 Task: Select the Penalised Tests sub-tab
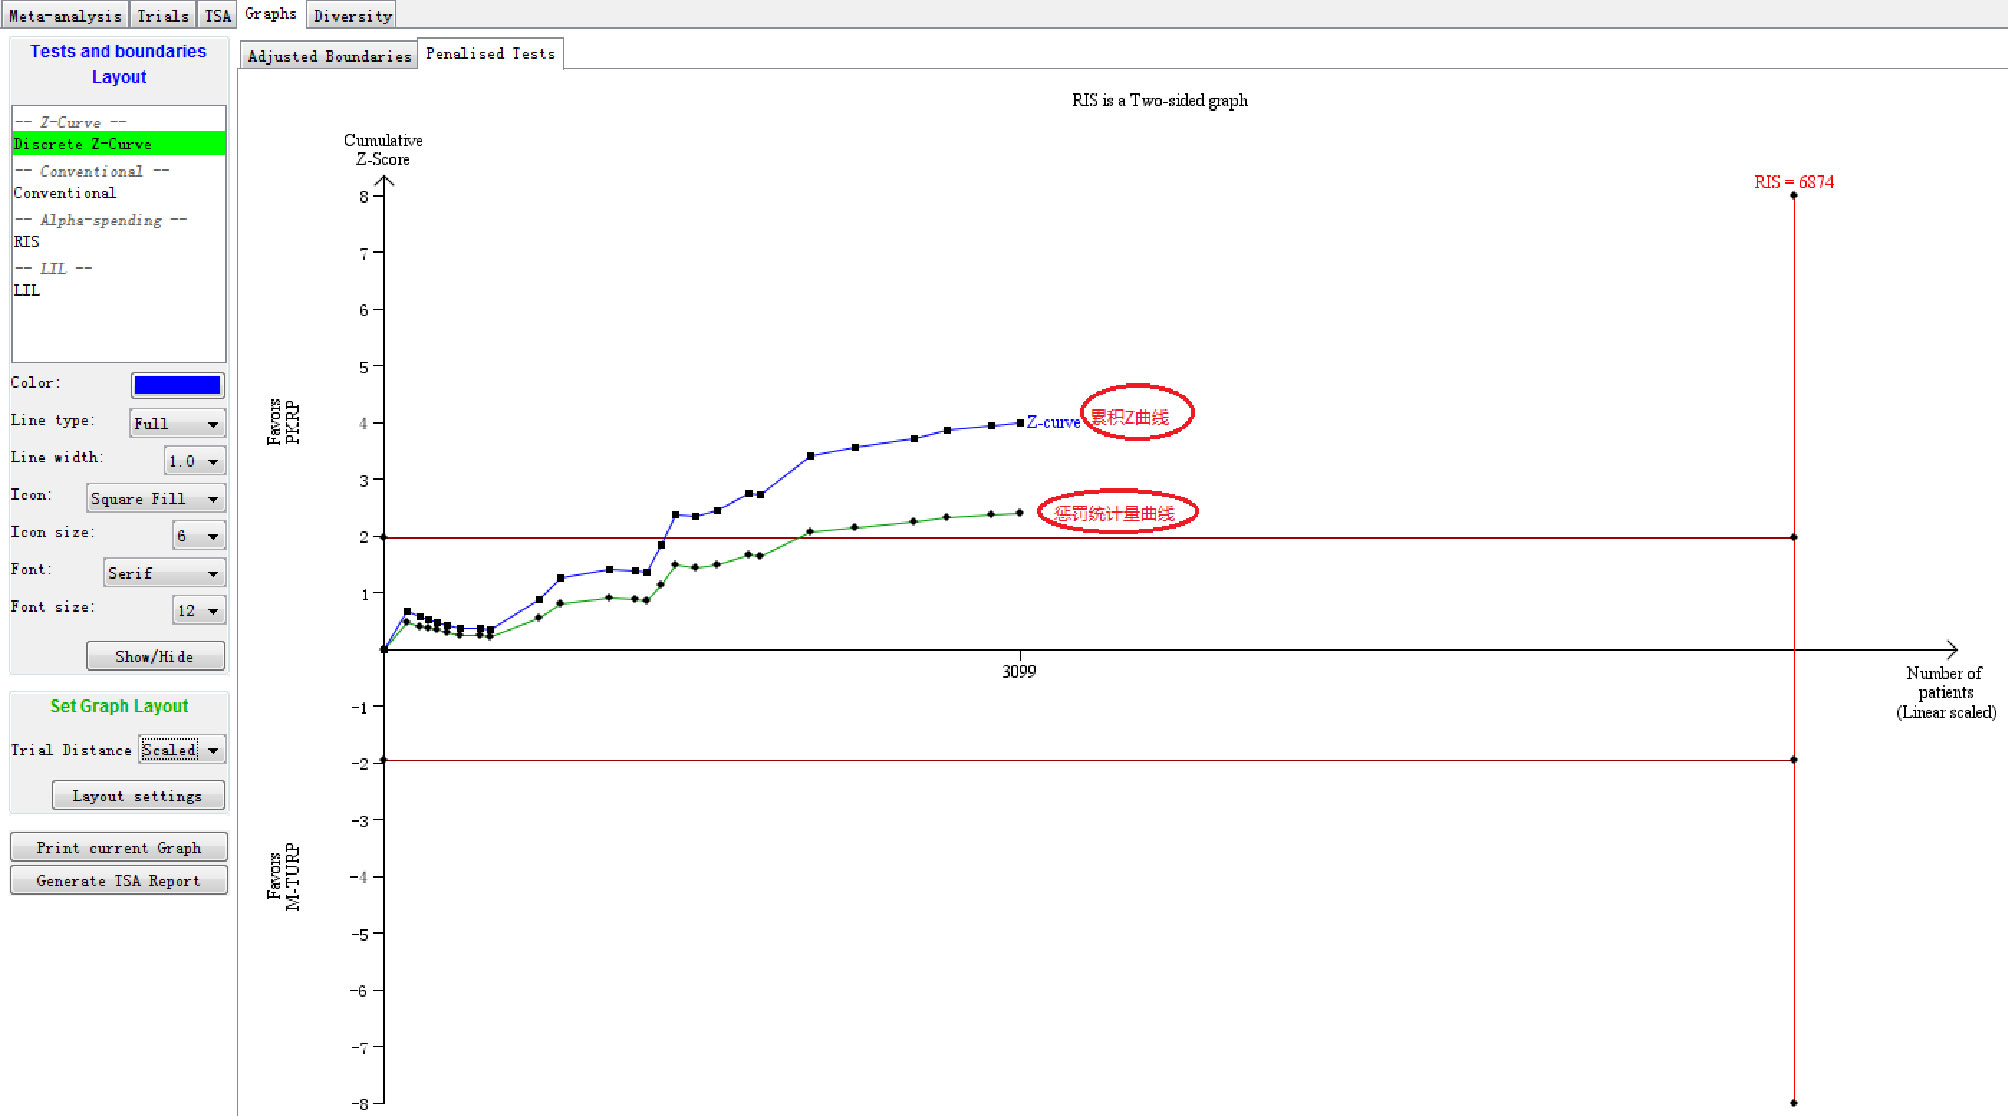(490, 54)
